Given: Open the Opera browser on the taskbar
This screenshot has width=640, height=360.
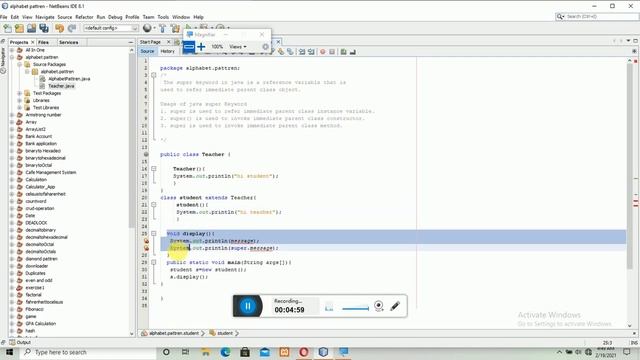Looking at the screenshot, I should [x=304, y=352].
